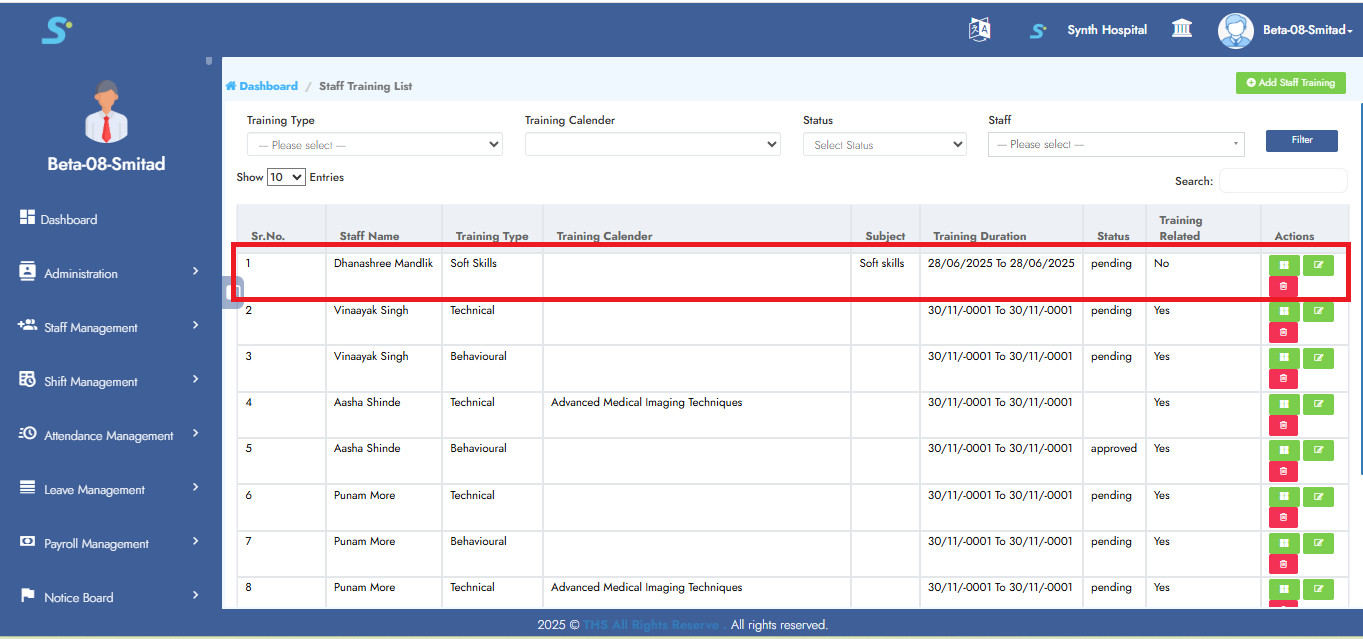Viewport: 1363px width, 639px height.
Task: Delete the approved Aasha Shinde Behavioural row
Action: pos(1283,472)
